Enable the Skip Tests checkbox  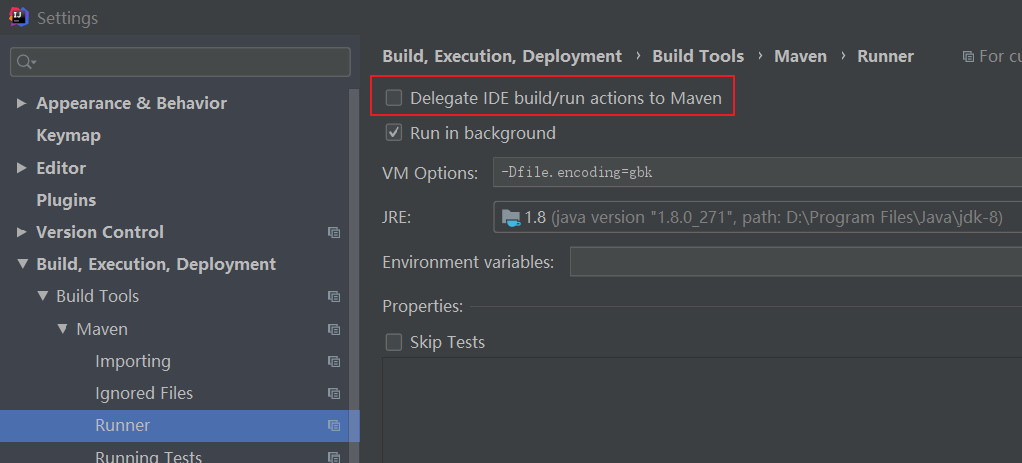394,342
